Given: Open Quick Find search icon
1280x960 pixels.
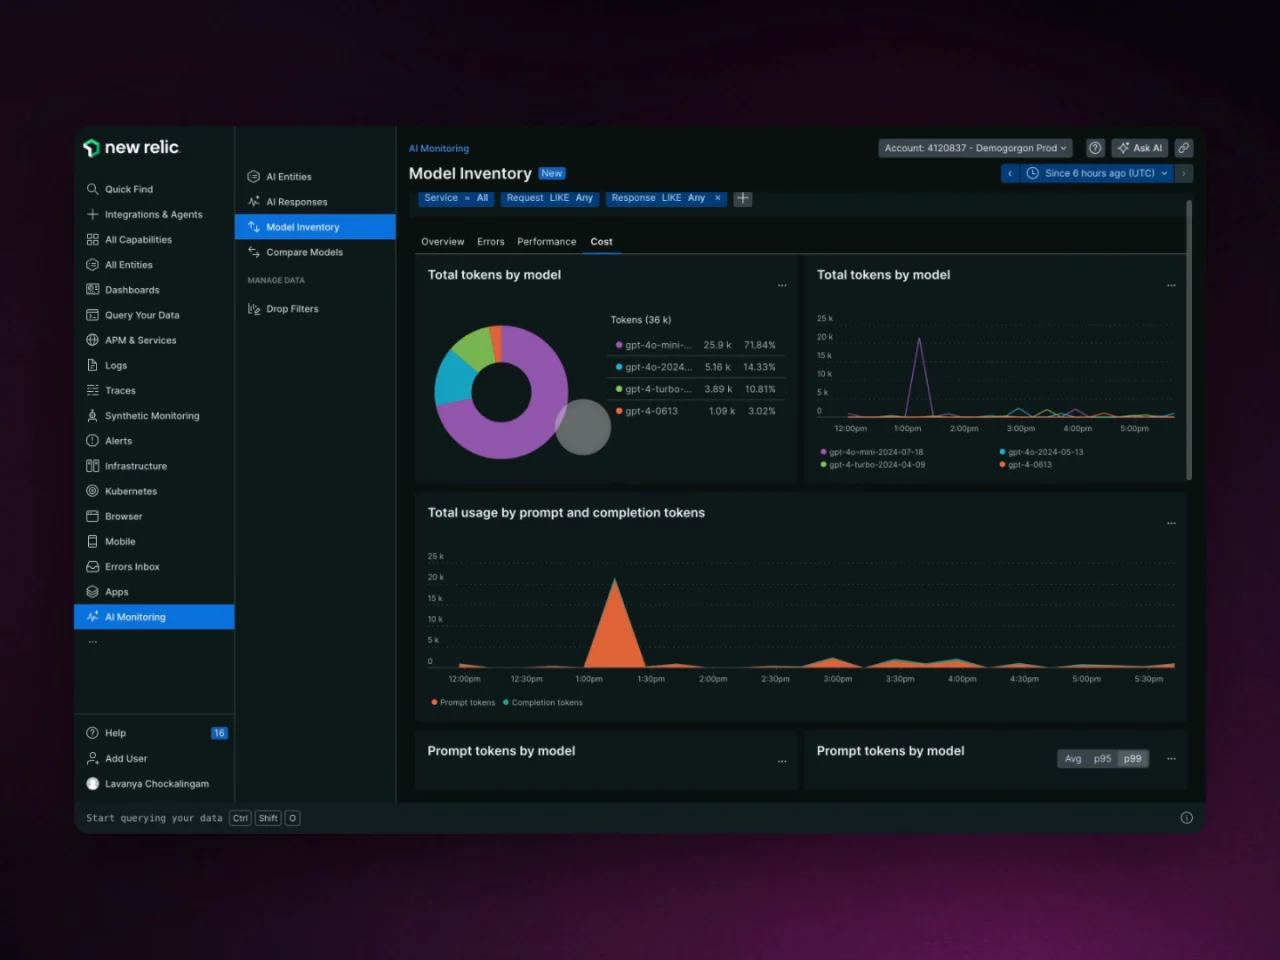Looking at the screenshot, I should point(92,189).
